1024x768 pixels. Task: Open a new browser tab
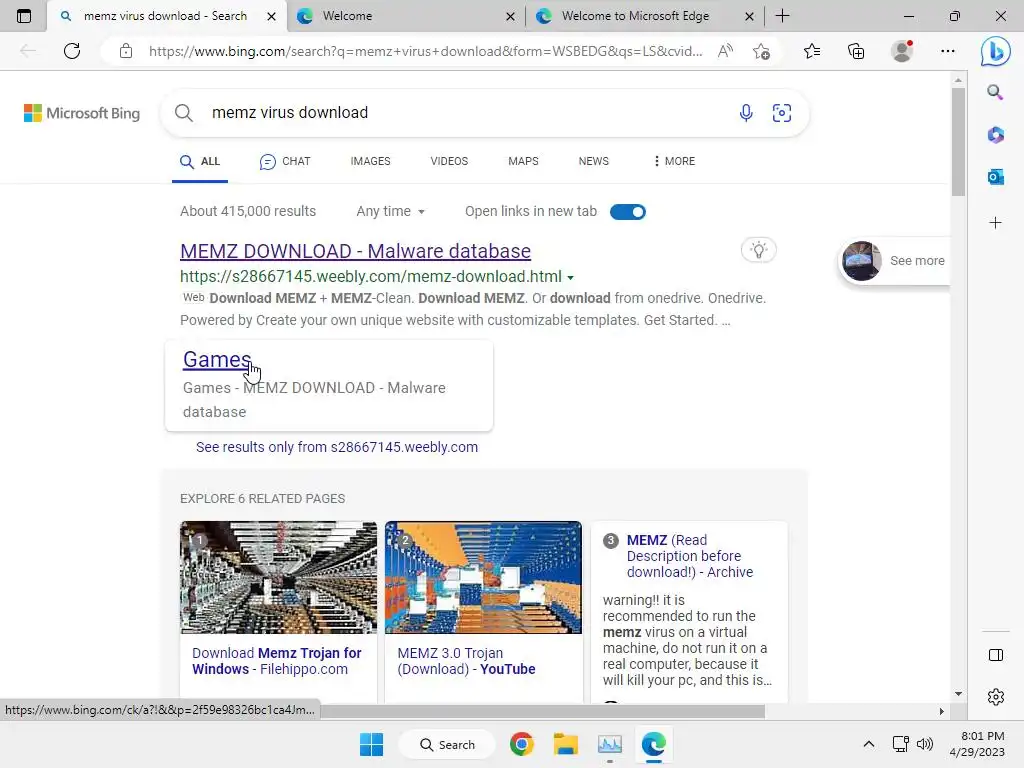782,16
